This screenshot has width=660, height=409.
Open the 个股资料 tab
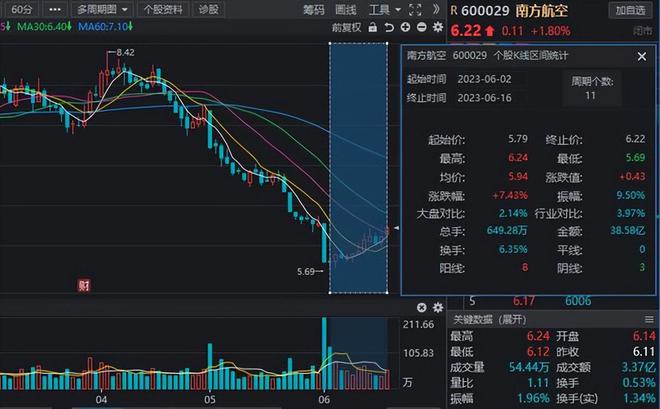click(x=163, y=9)
